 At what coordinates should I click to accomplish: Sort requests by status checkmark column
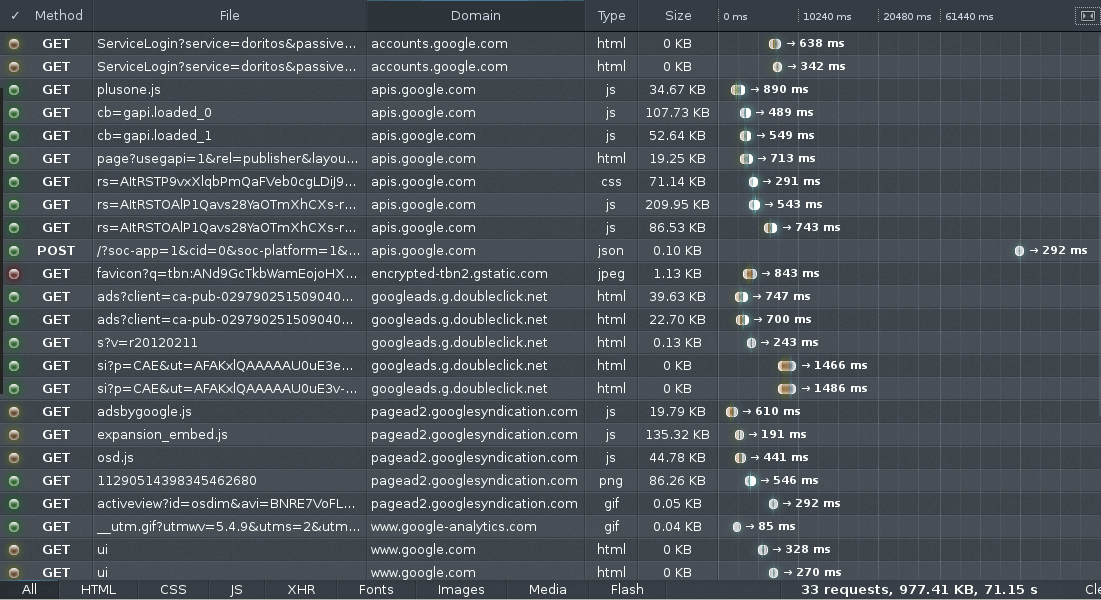[x=15, y=15]
